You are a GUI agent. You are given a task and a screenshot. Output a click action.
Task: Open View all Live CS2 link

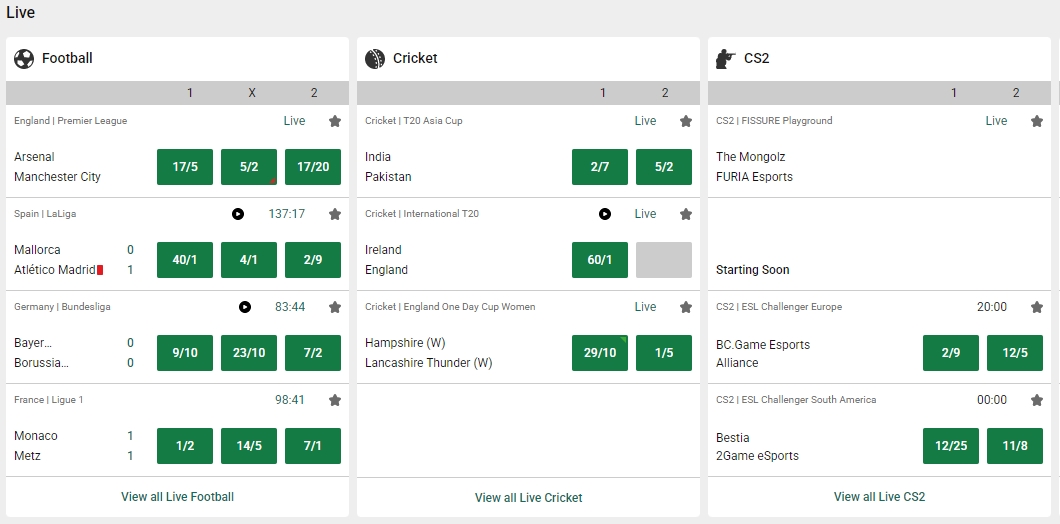880,496
